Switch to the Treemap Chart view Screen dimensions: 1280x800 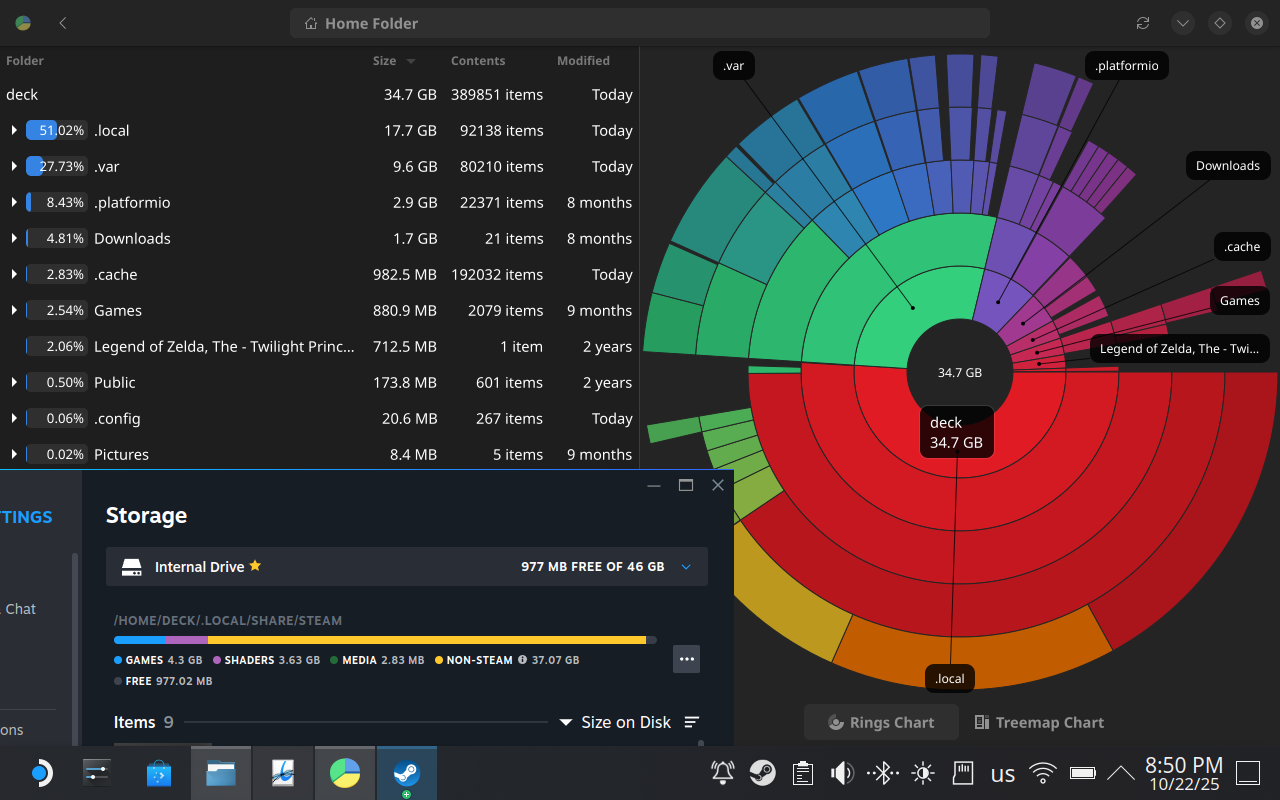tap(1039, 722)
